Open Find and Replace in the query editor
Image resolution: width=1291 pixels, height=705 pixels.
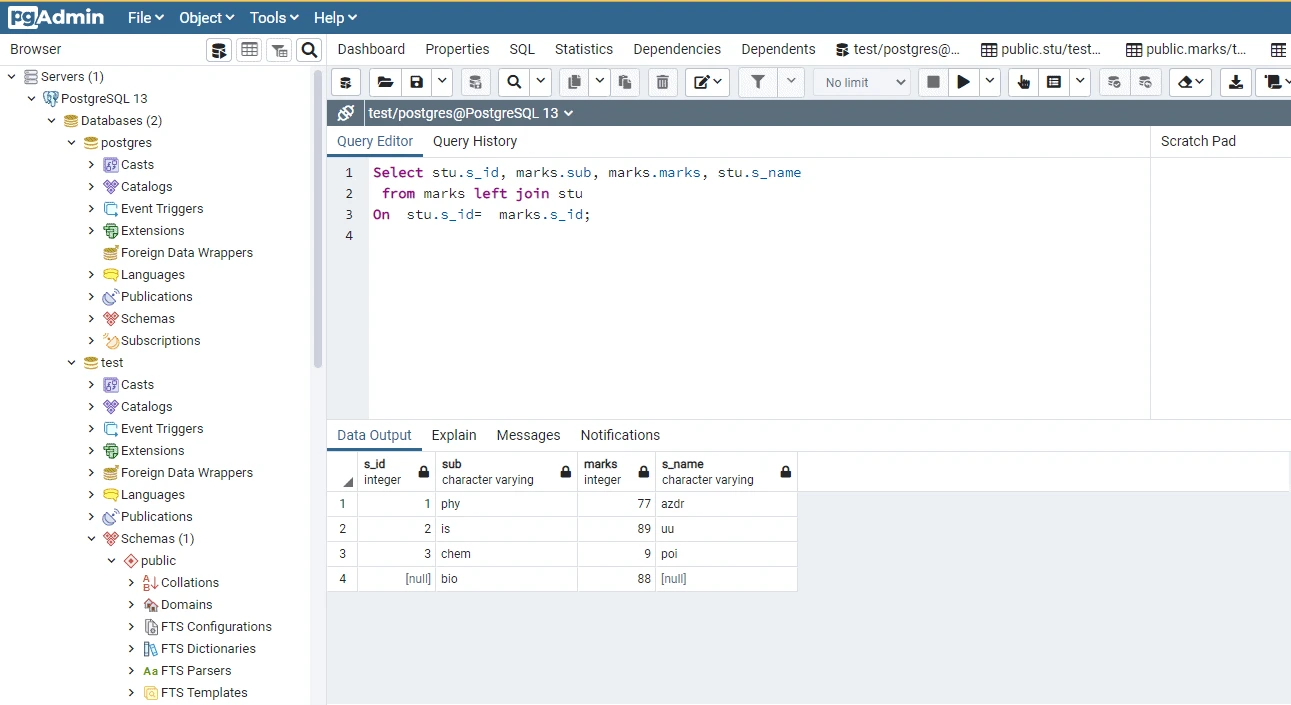(513, 82)
